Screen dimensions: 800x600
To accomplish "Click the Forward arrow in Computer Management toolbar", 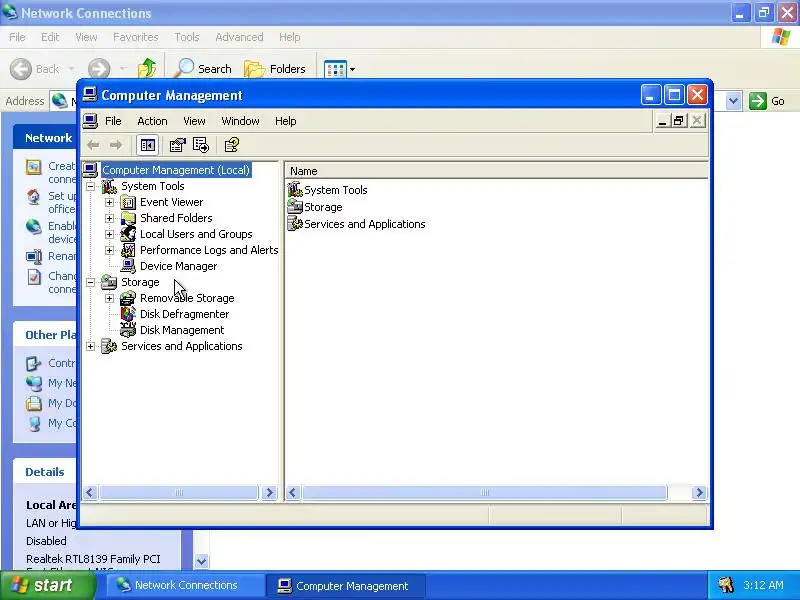I will [116, 145].
